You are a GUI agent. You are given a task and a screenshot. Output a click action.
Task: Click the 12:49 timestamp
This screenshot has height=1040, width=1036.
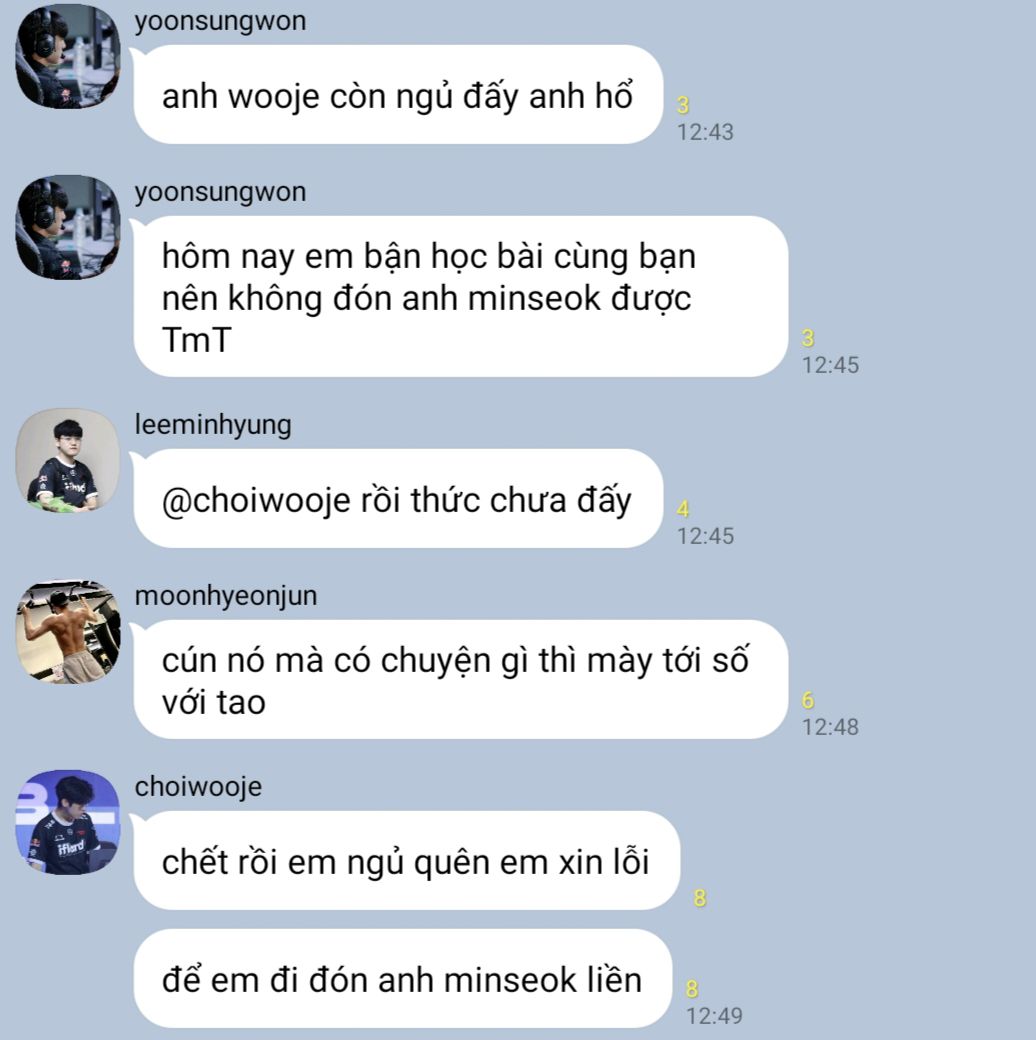pos(714,1015)
